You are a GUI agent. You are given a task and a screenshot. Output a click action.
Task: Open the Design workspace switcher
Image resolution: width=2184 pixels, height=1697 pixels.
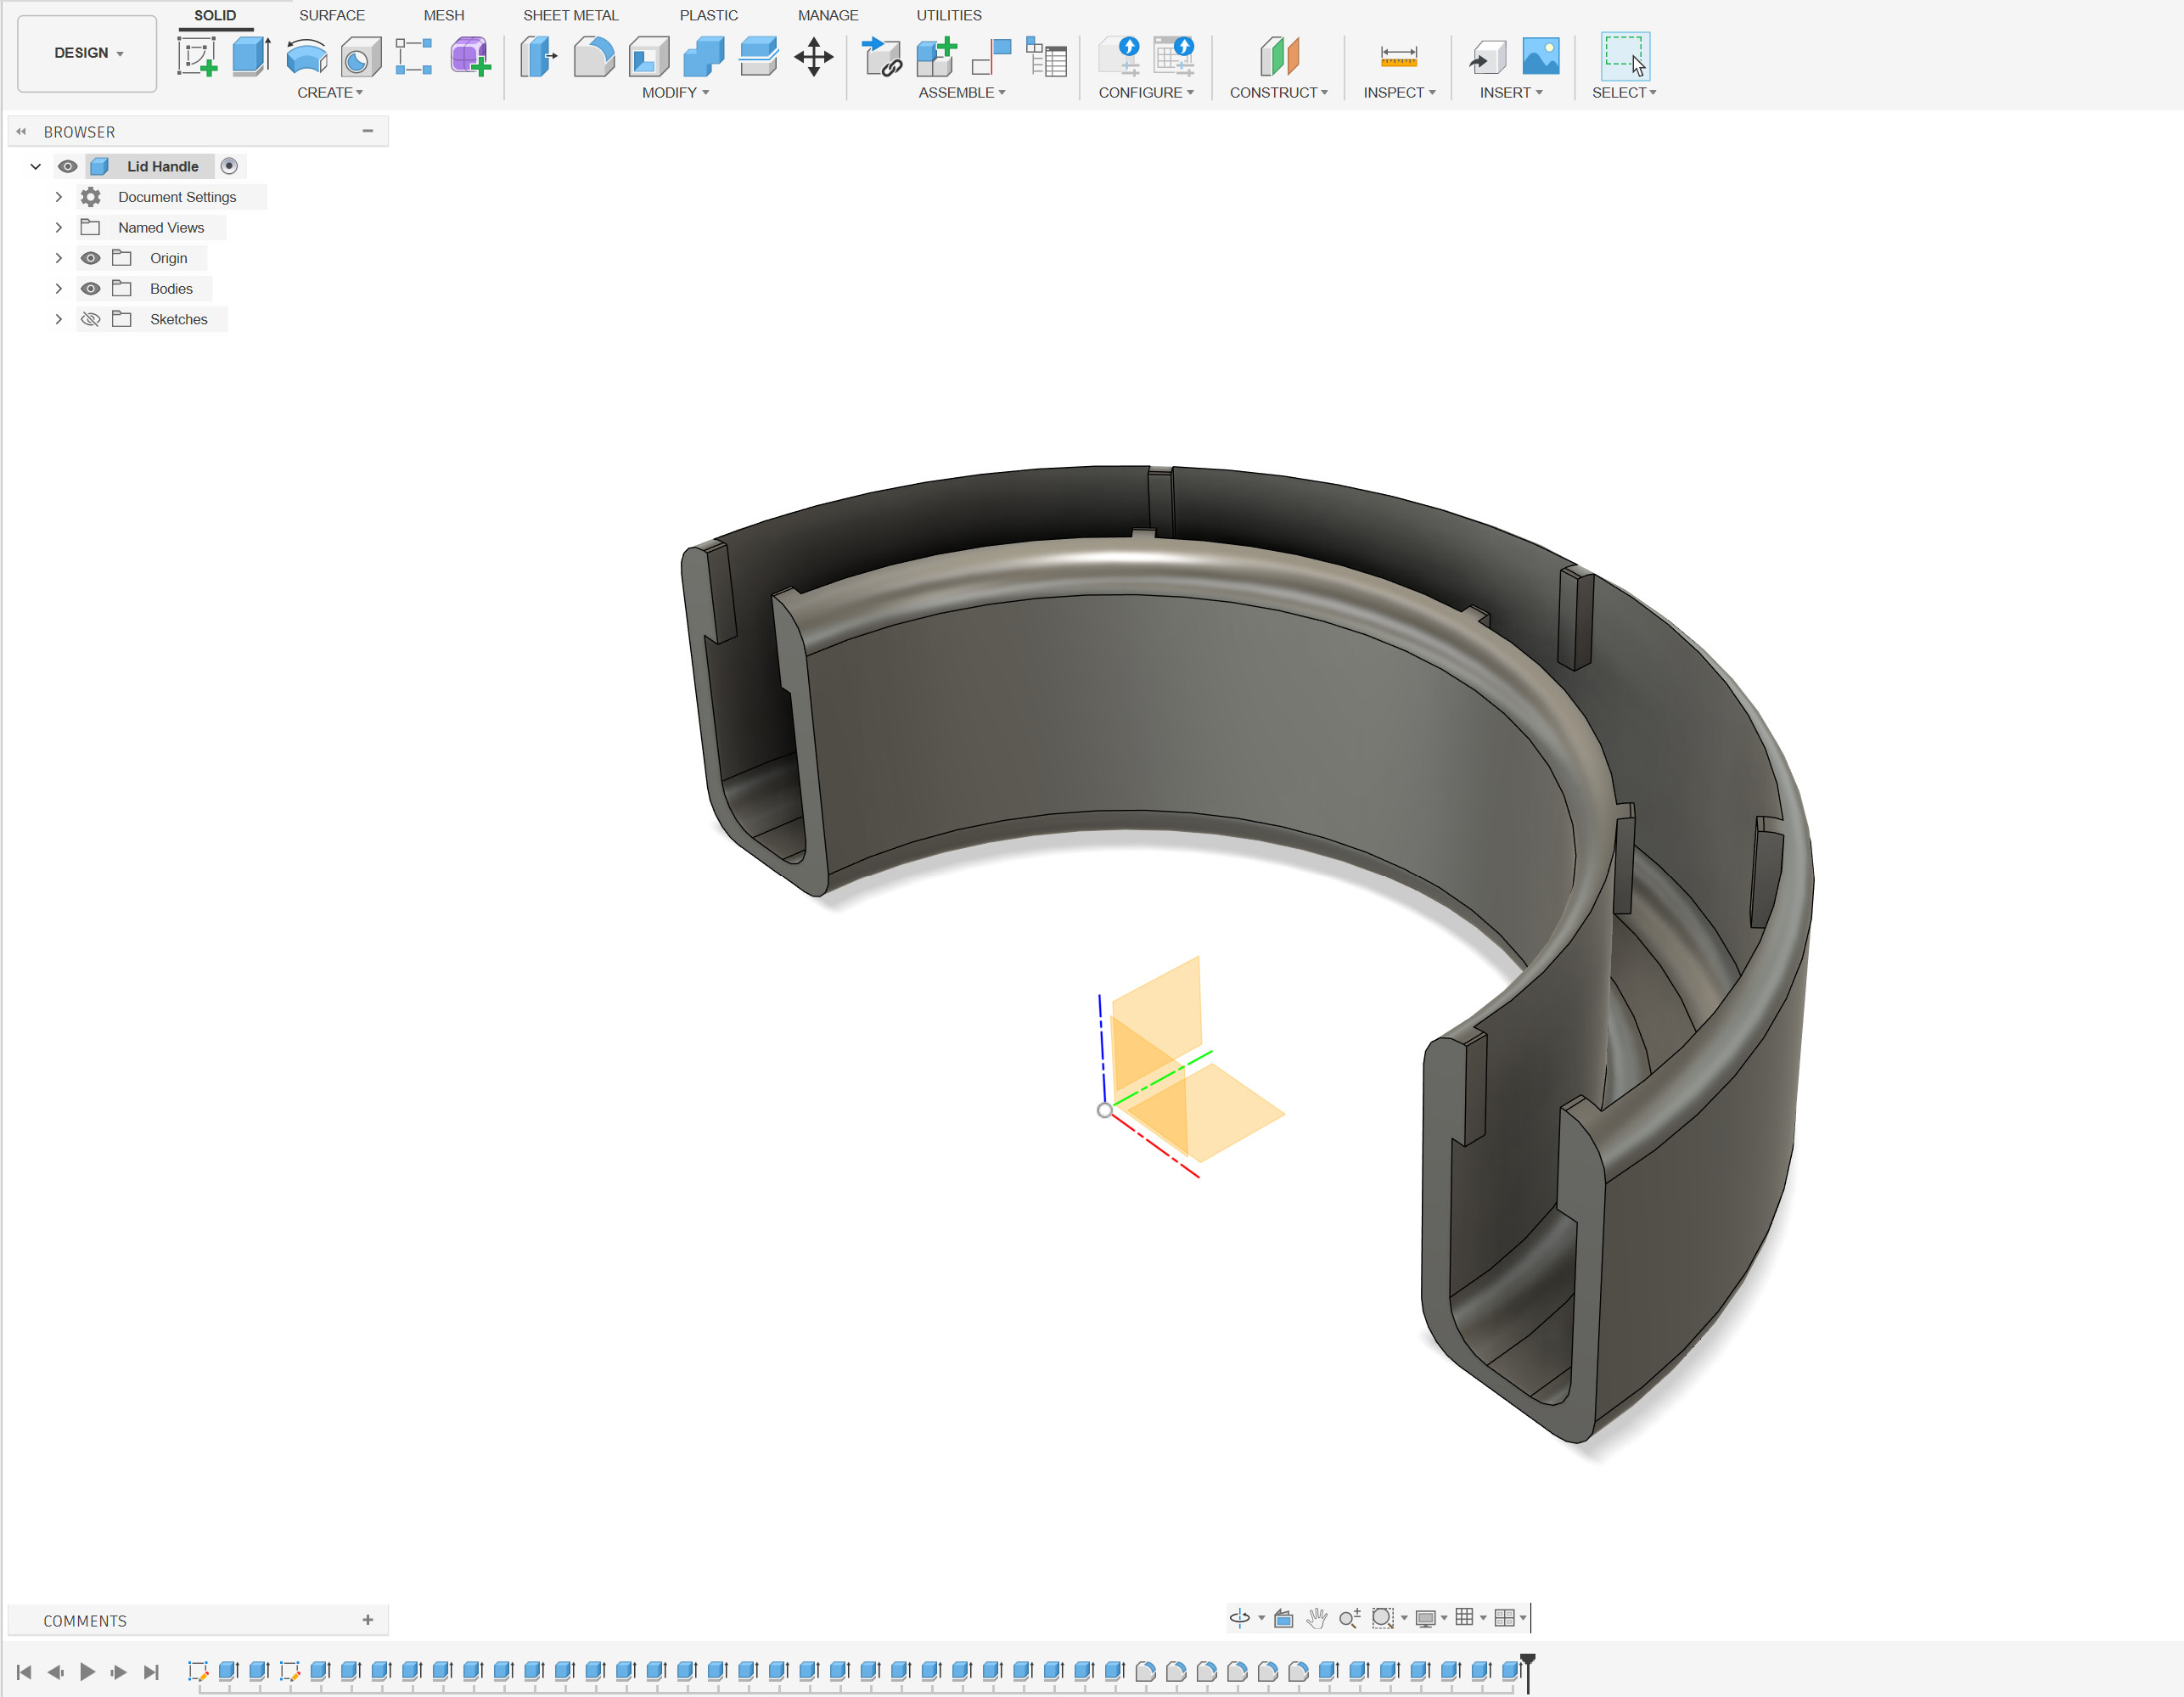pyautogui.click(x=86, y=53)
